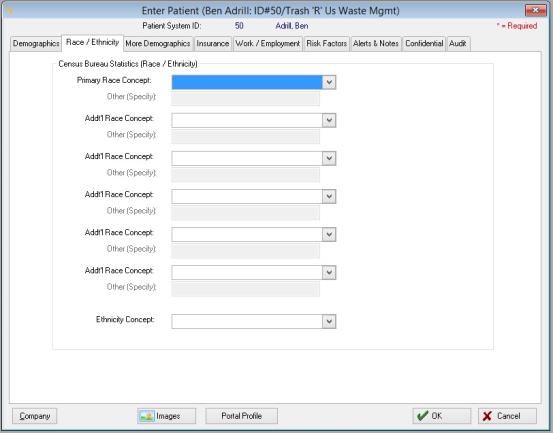Open the Images picture icon
The width and height of the screenshot is (553, 433).
click(146, 416)
